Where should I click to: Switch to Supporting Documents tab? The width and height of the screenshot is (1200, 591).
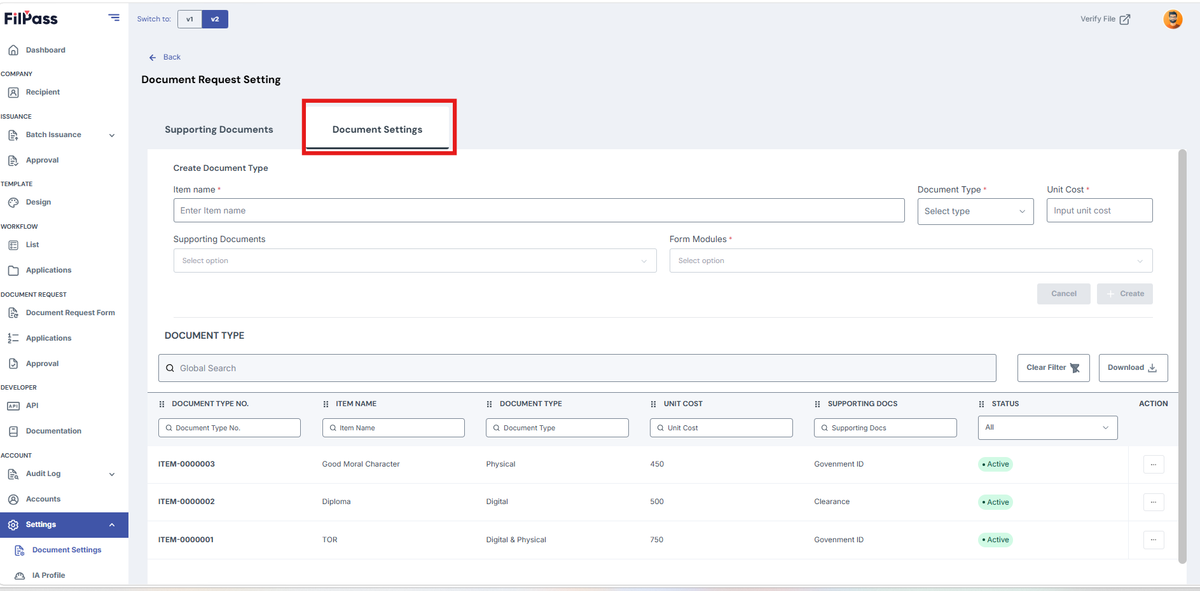(x=219, y=130)
